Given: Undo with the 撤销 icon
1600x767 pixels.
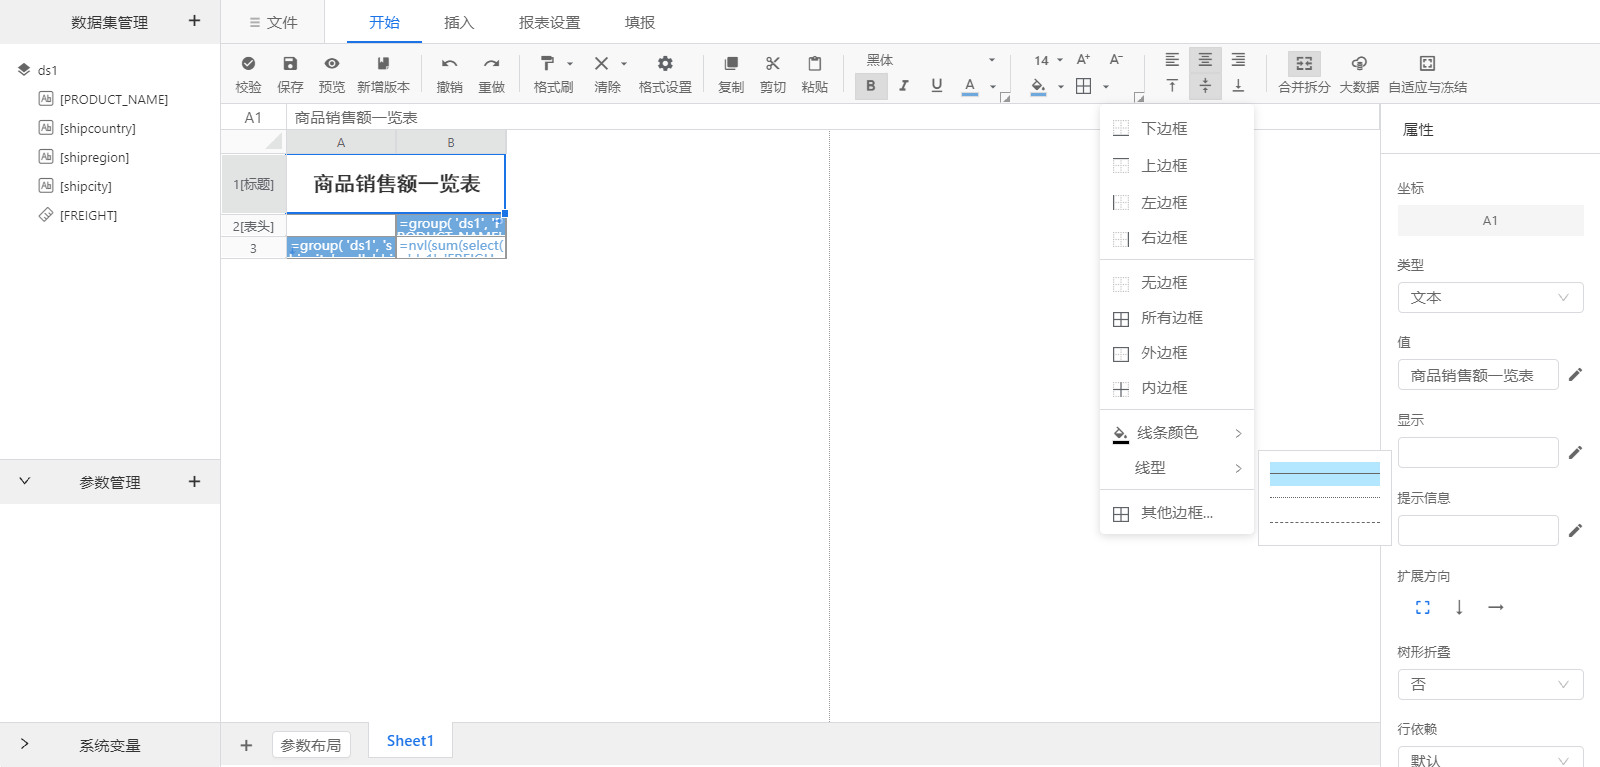Looking at the screenshot, I should pyautogui.click(x=450, y=63).
